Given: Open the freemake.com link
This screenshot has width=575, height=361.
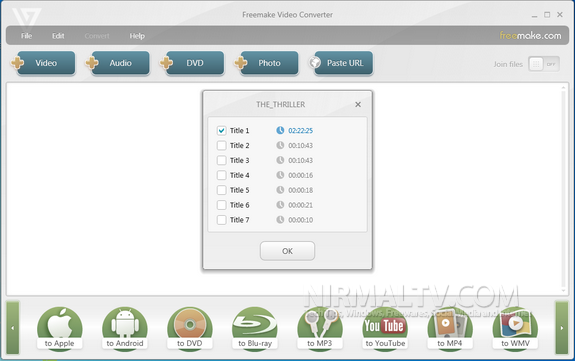Looking at the screenshot, I should point(530,36).
